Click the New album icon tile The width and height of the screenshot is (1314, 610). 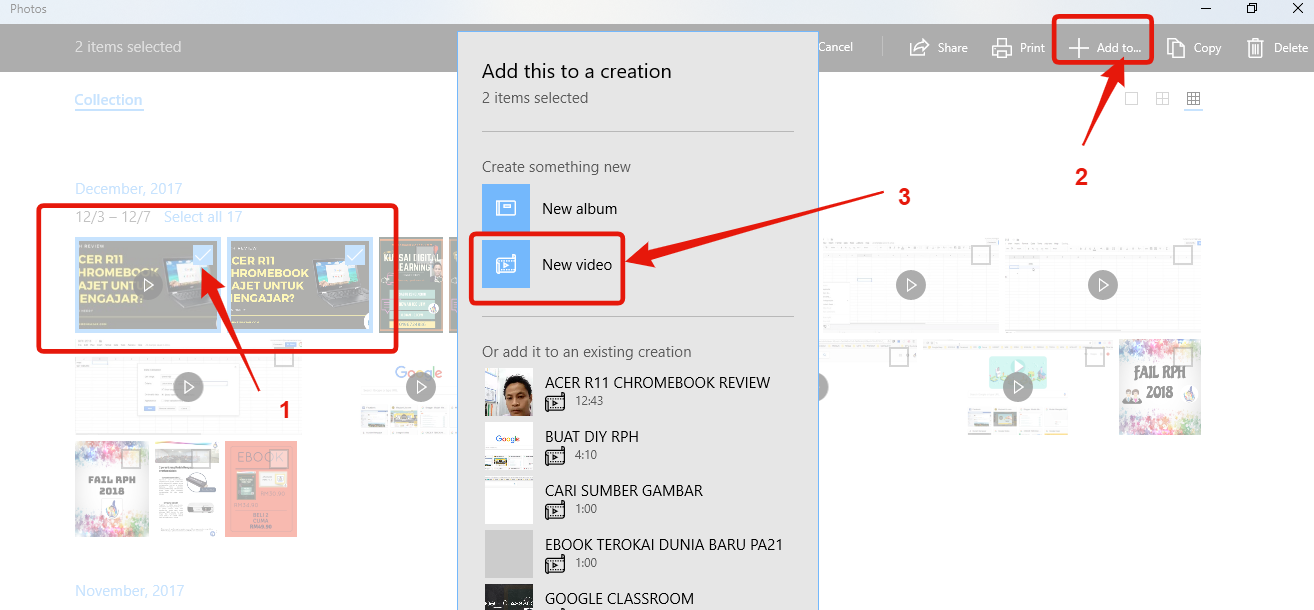click(x=506, y=208)
